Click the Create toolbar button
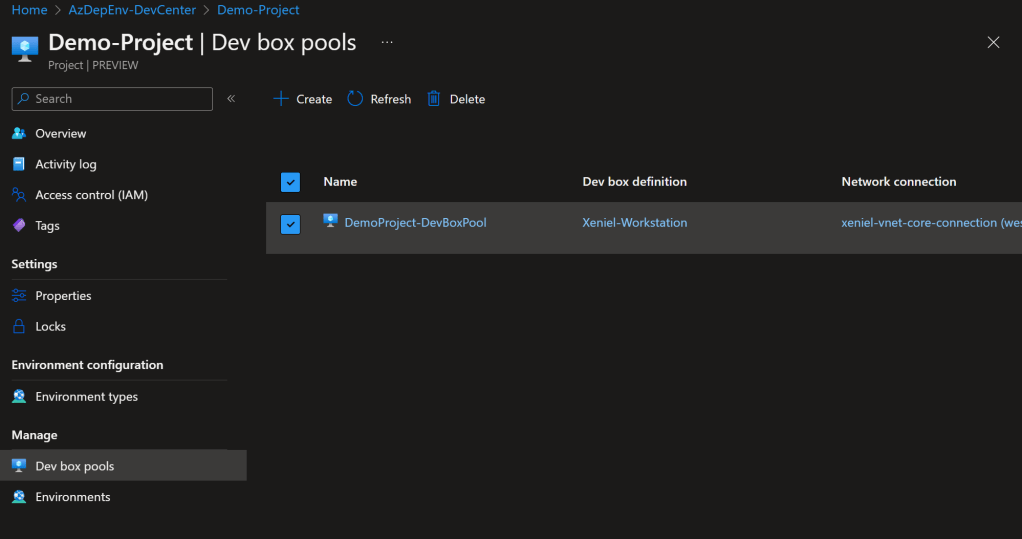The image size is (1022, 539). [x=303, y=99]
